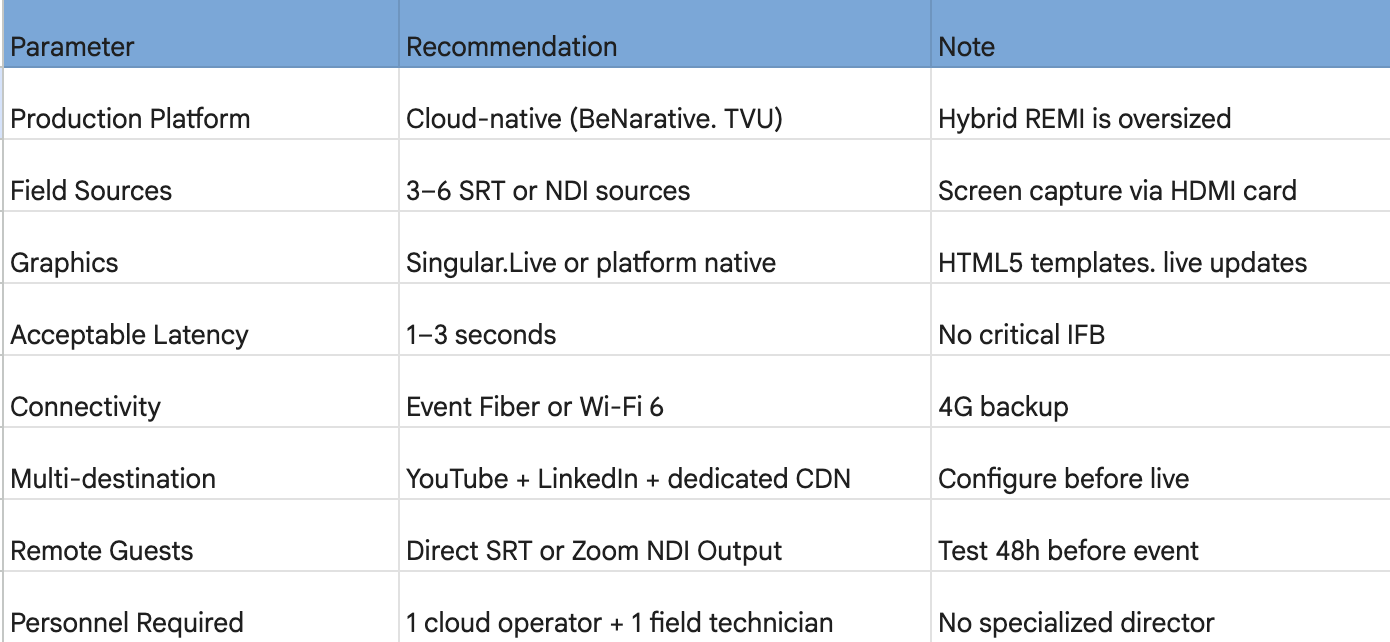
Task: Select the Singular.Live or platform native cell
Action: tap(665, 248)
